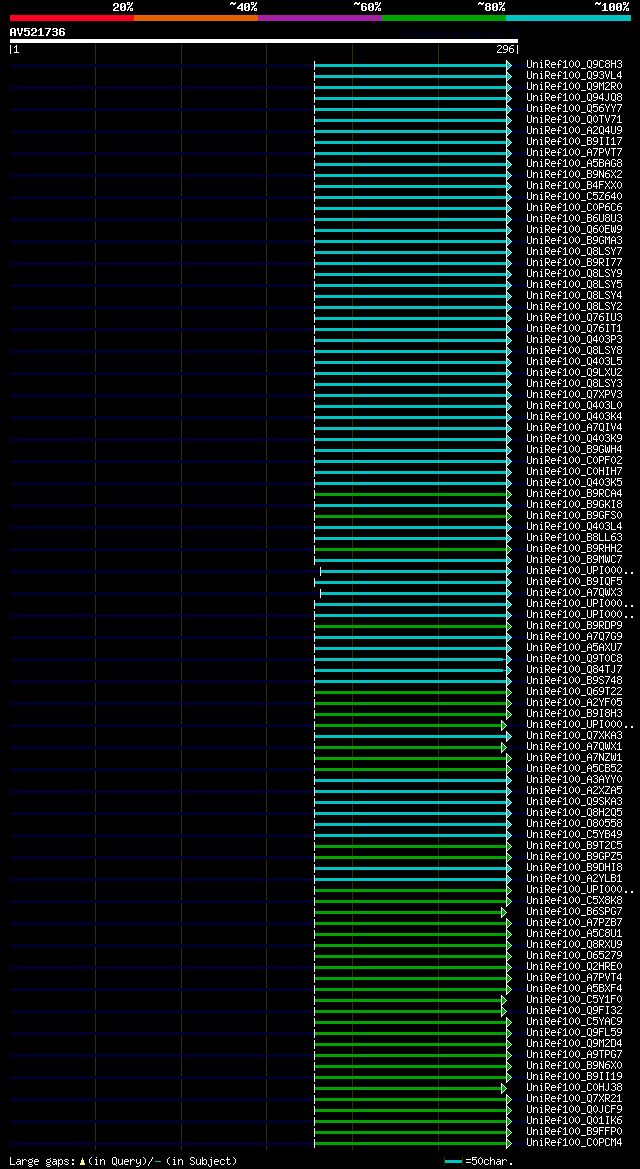Viewport: 640px width, 1169px height.
Task: Click the UniRef100_Q9SKA3 entry
Action: [574, 801]
